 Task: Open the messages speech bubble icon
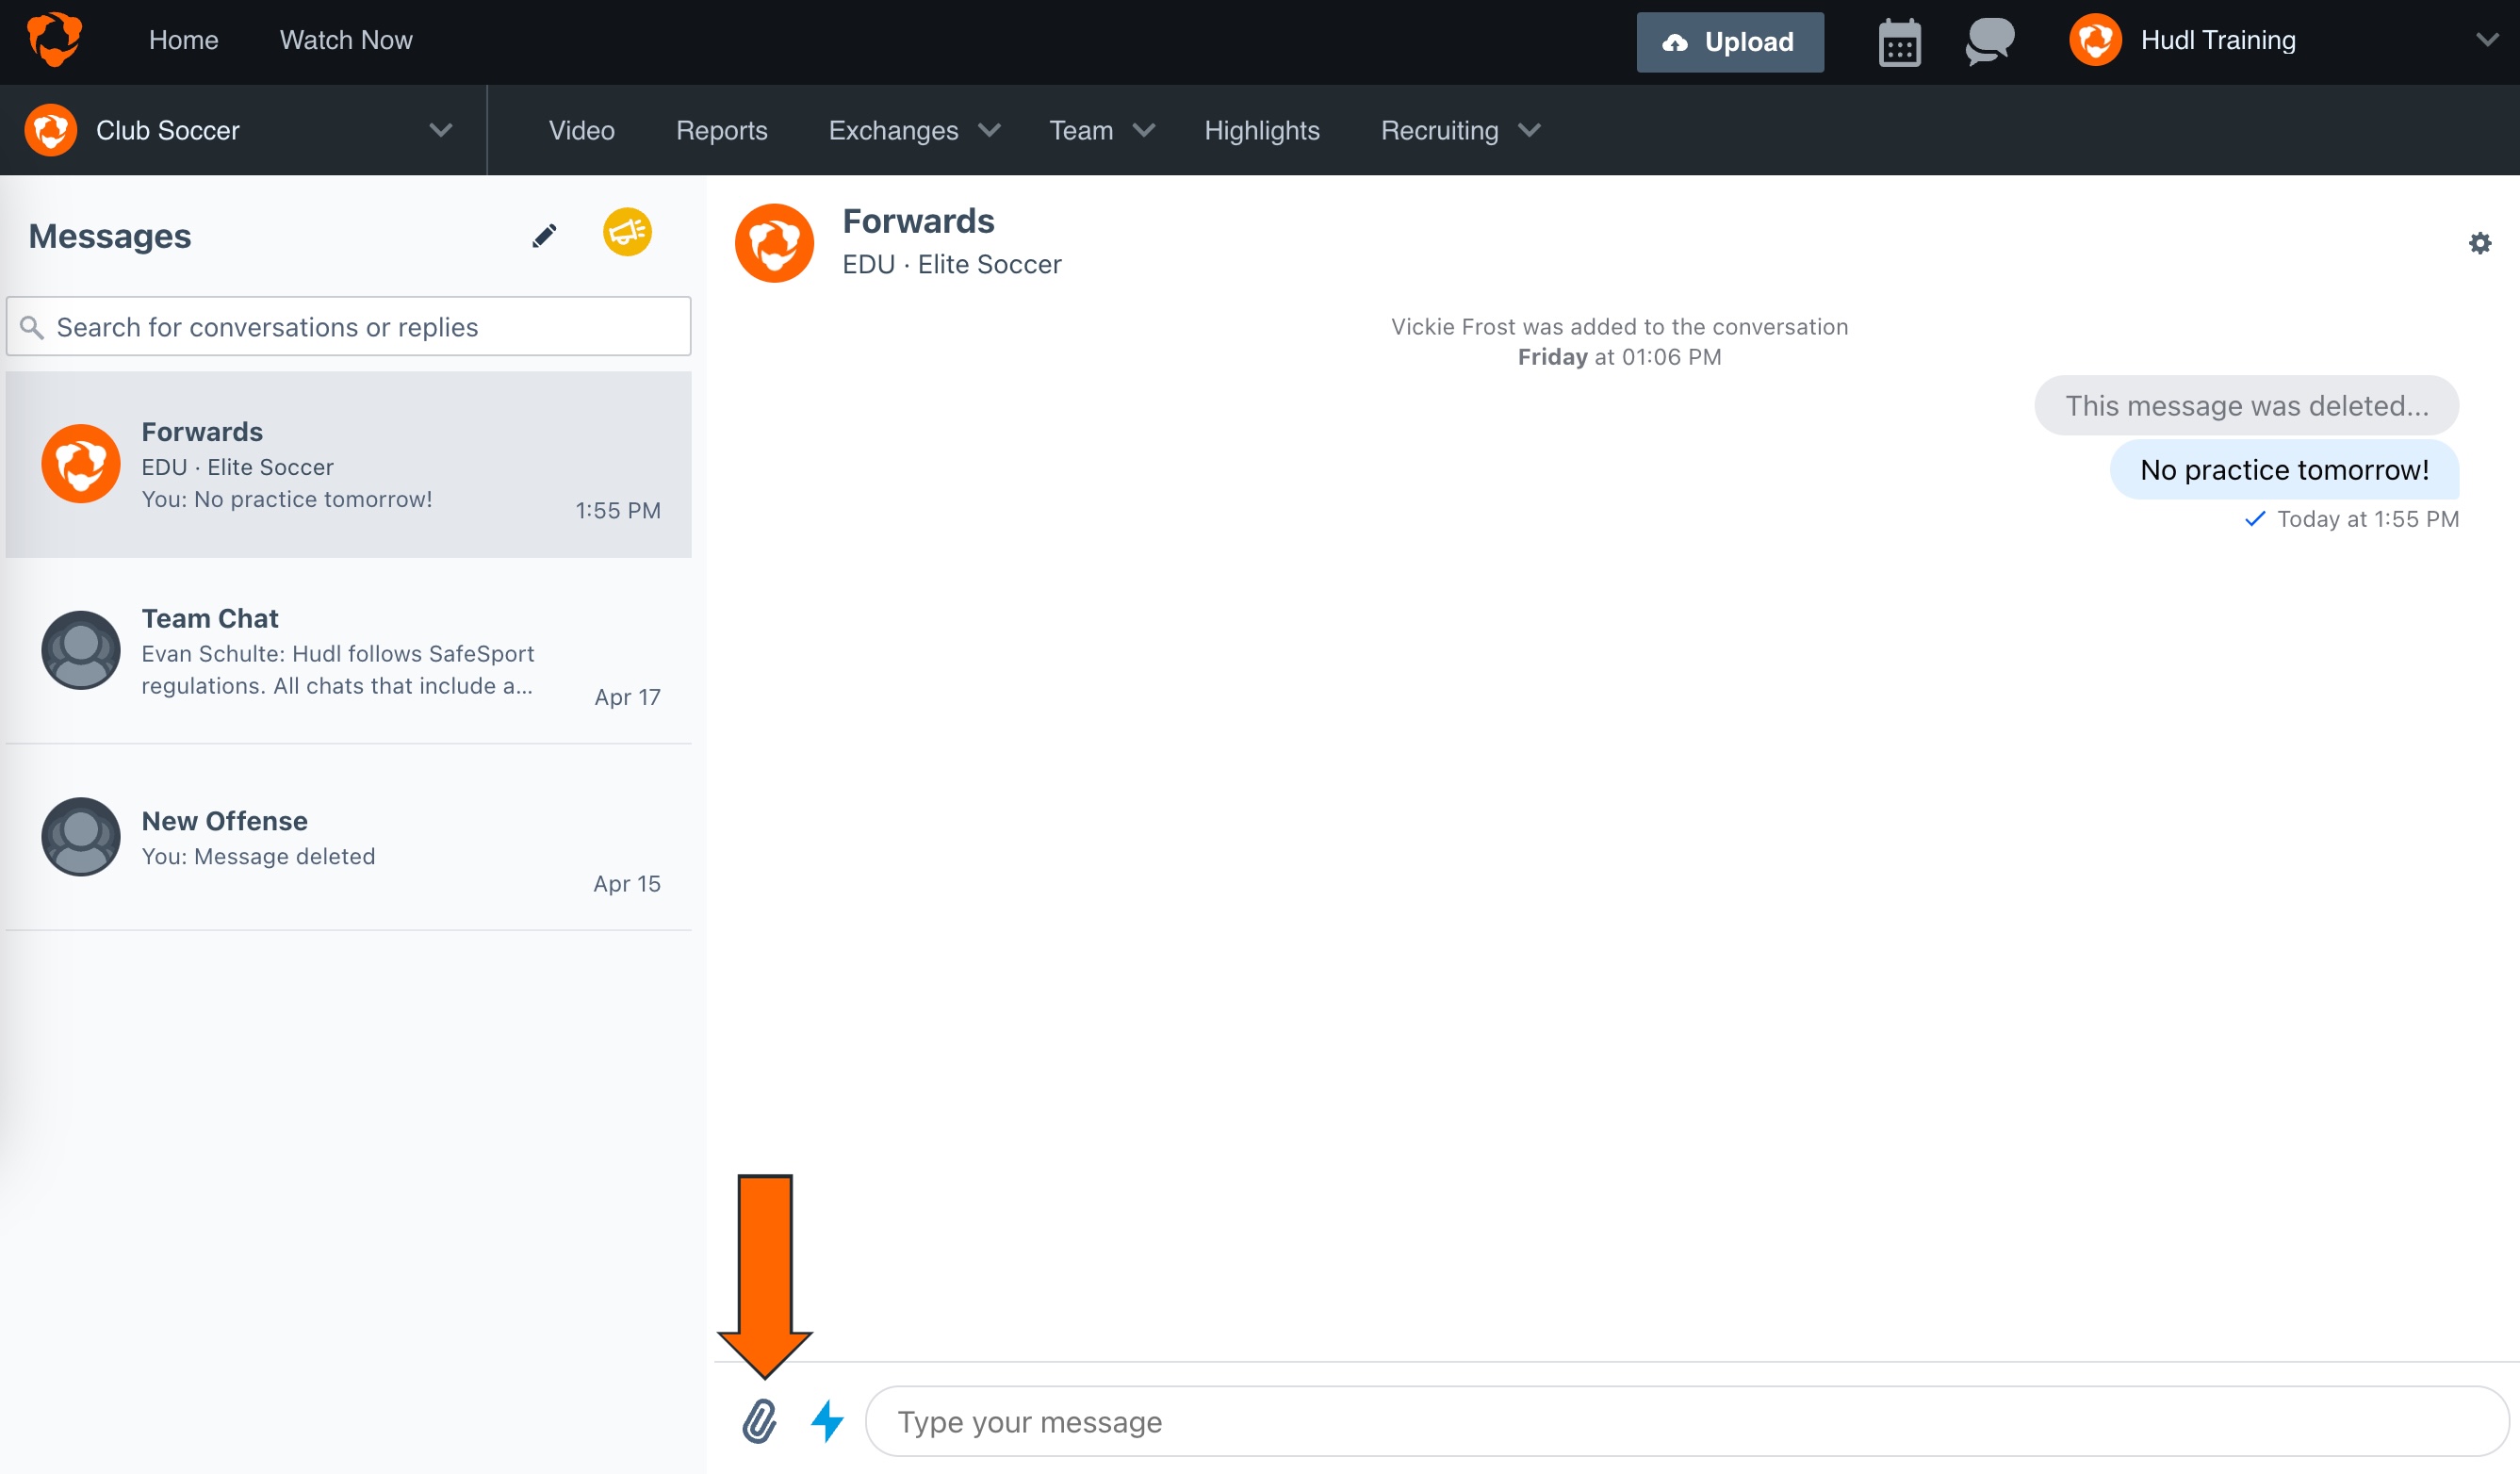click(1989, 42)
